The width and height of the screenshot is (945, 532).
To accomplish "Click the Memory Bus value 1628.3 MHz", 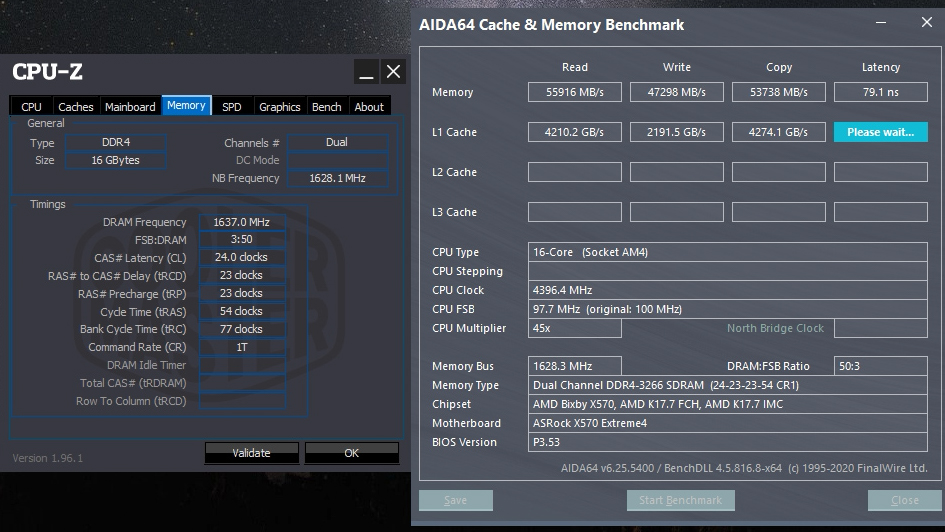I will (x=575, y=366).
